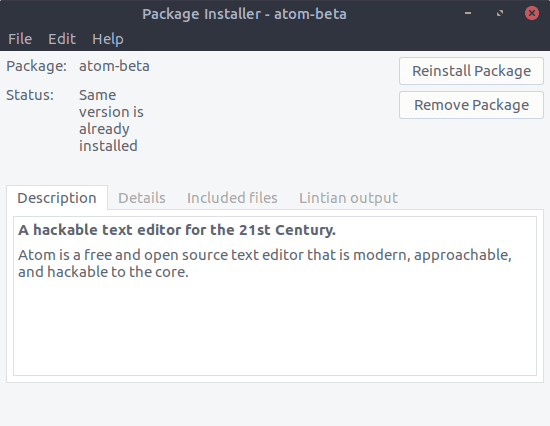Click the 'Status:' label
The image size is (550, 426).
30,95
